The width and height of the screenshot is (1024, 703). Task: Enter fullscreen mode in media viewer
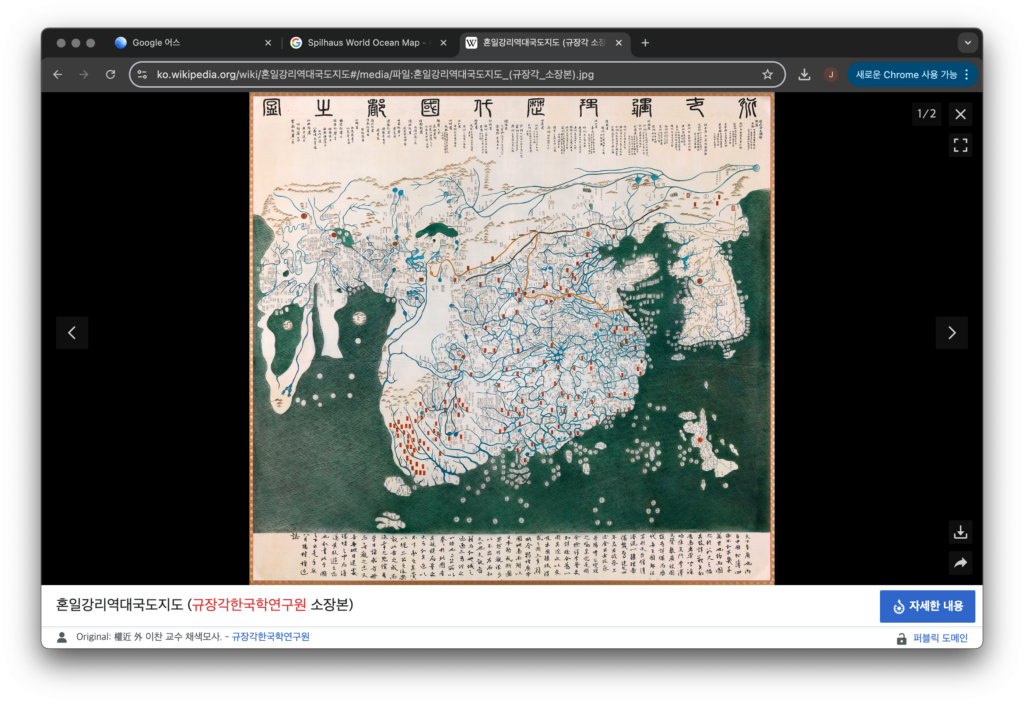[x=960, y=146]
